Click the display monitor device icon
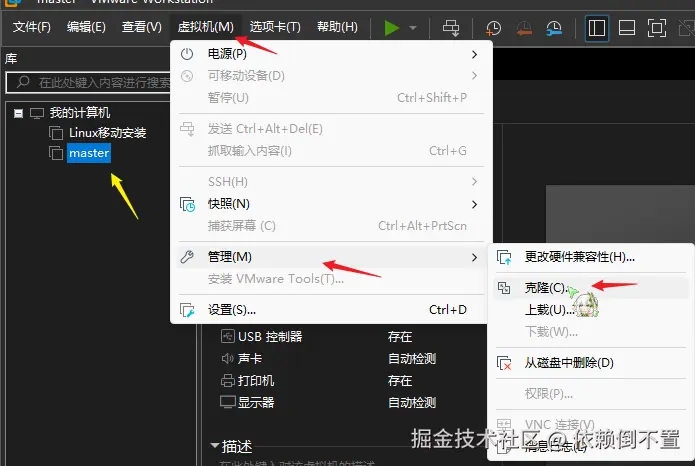 pos(228,402)
